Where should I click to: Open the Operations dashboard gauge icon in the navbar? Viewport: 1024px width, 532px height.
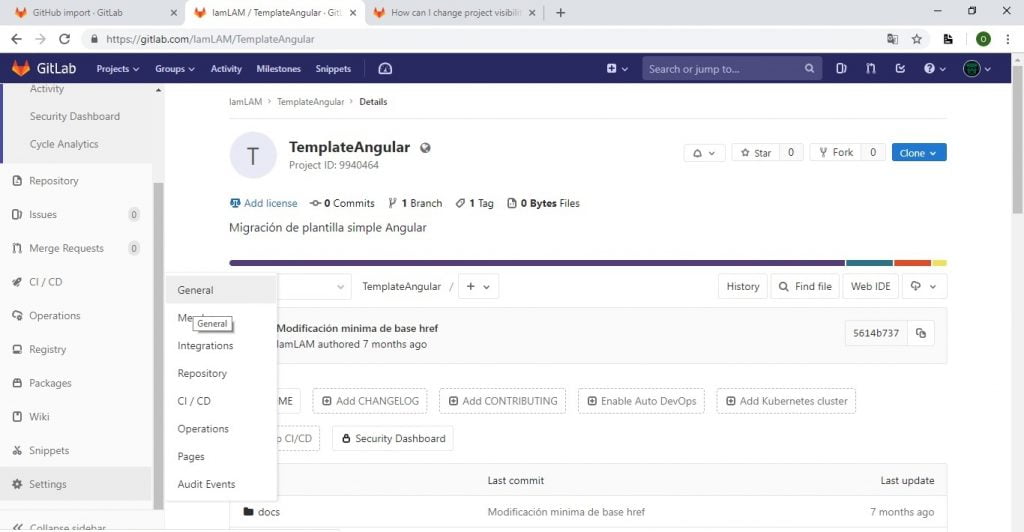385,69
